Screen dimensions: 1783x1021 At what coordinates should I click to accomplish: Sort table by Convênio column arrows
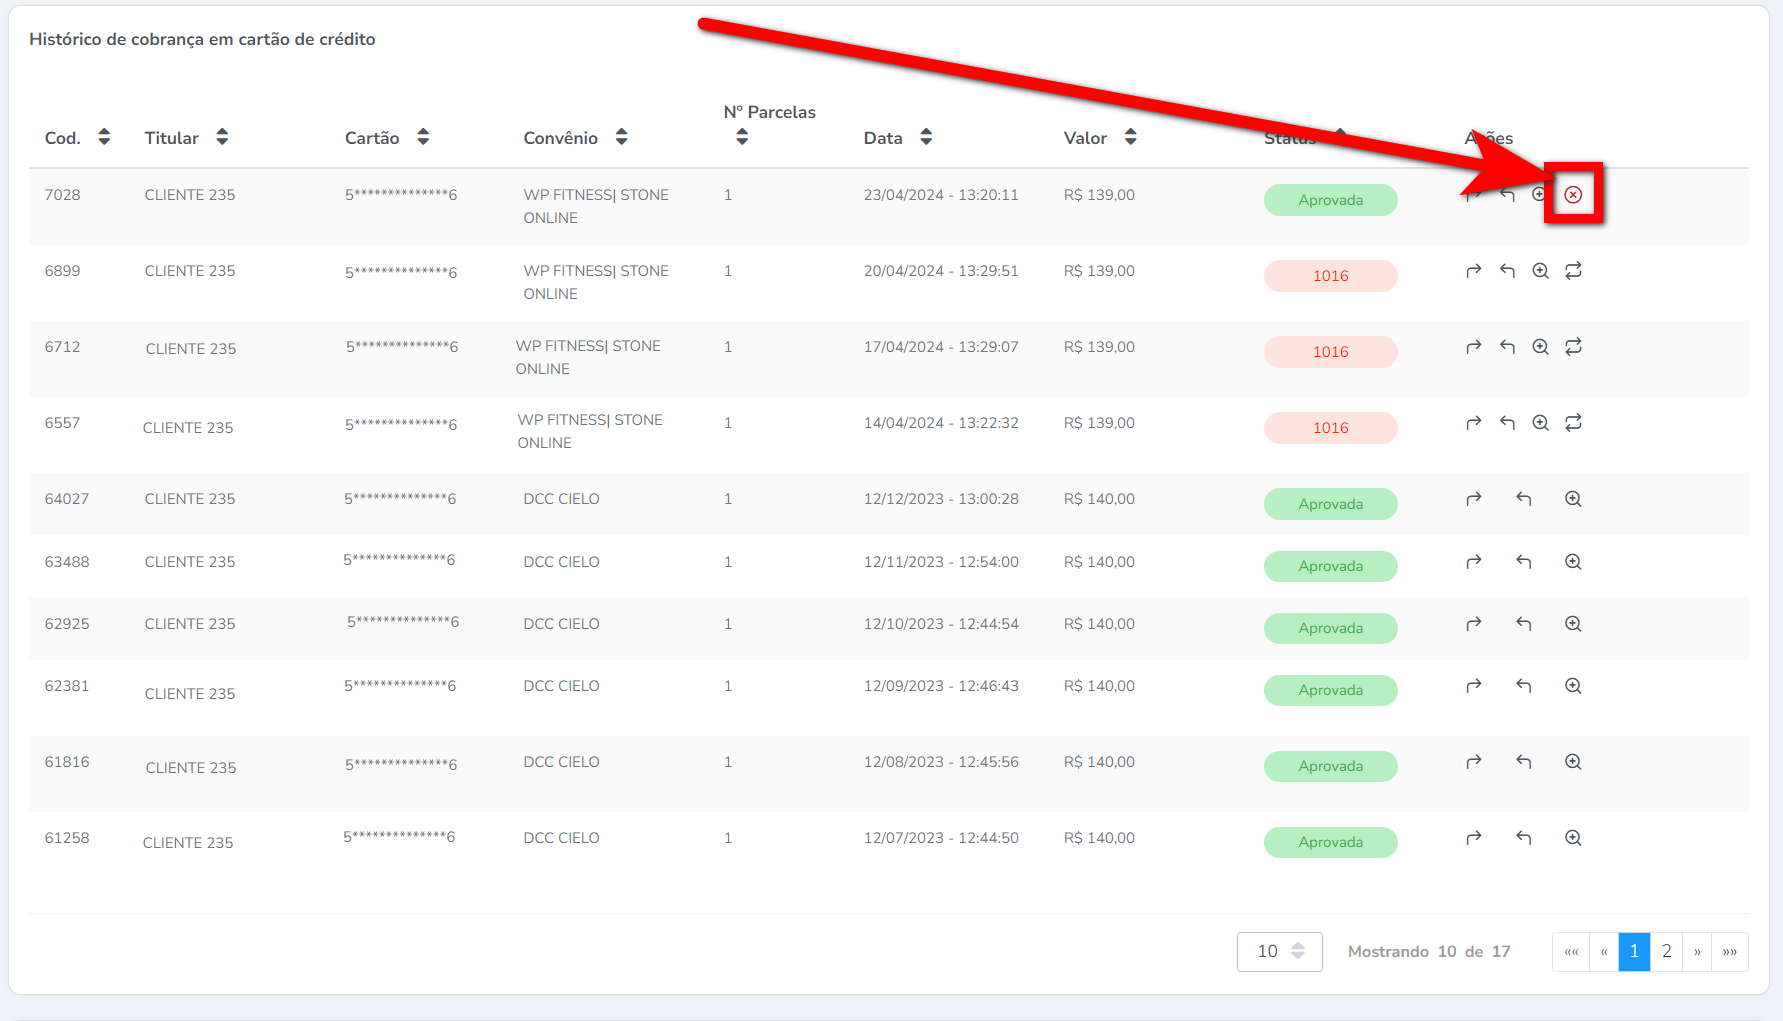[621, 137]
